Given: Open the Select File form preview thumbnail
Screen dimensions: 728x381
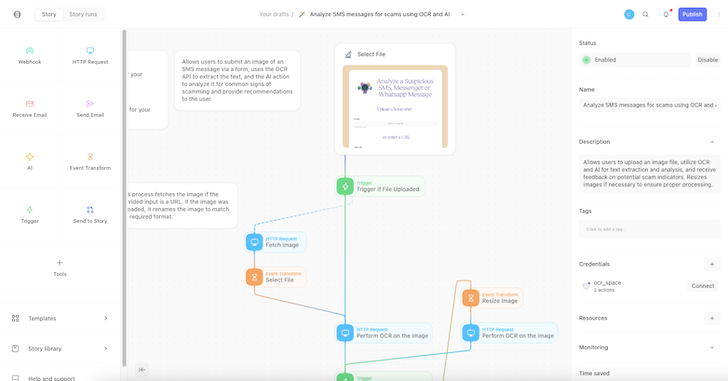Looking at the screenshot, I should click(395, 107).
